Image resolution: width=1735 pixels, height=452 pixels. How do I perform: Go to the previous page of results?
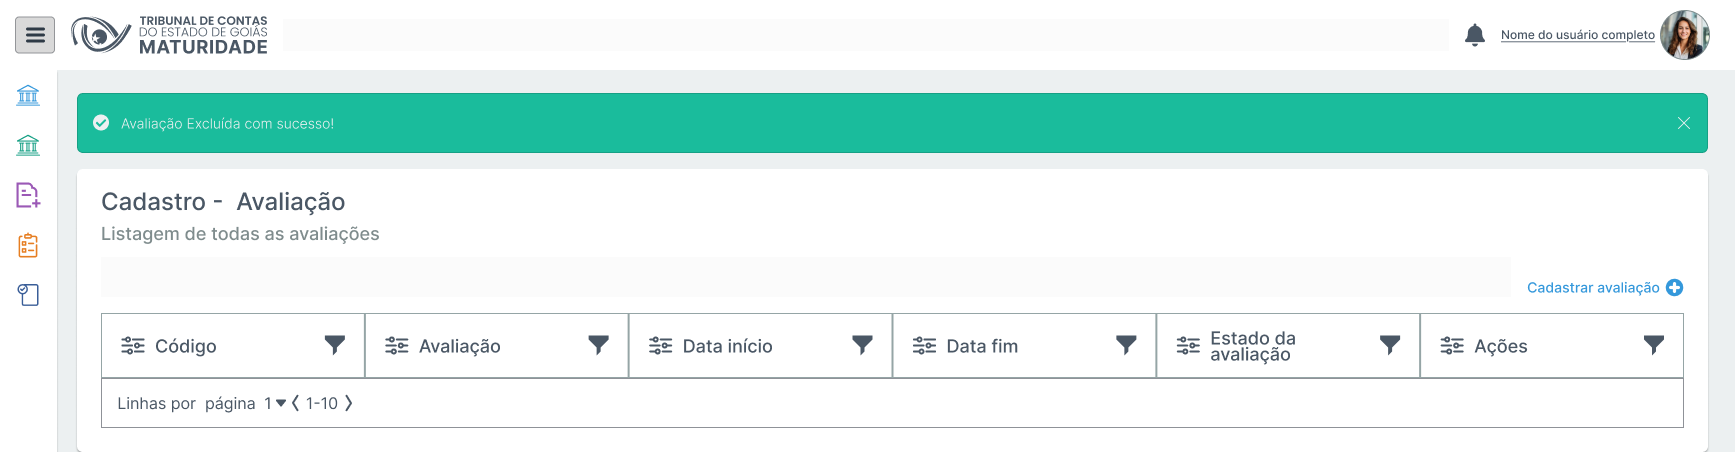(x=296, y=404)
